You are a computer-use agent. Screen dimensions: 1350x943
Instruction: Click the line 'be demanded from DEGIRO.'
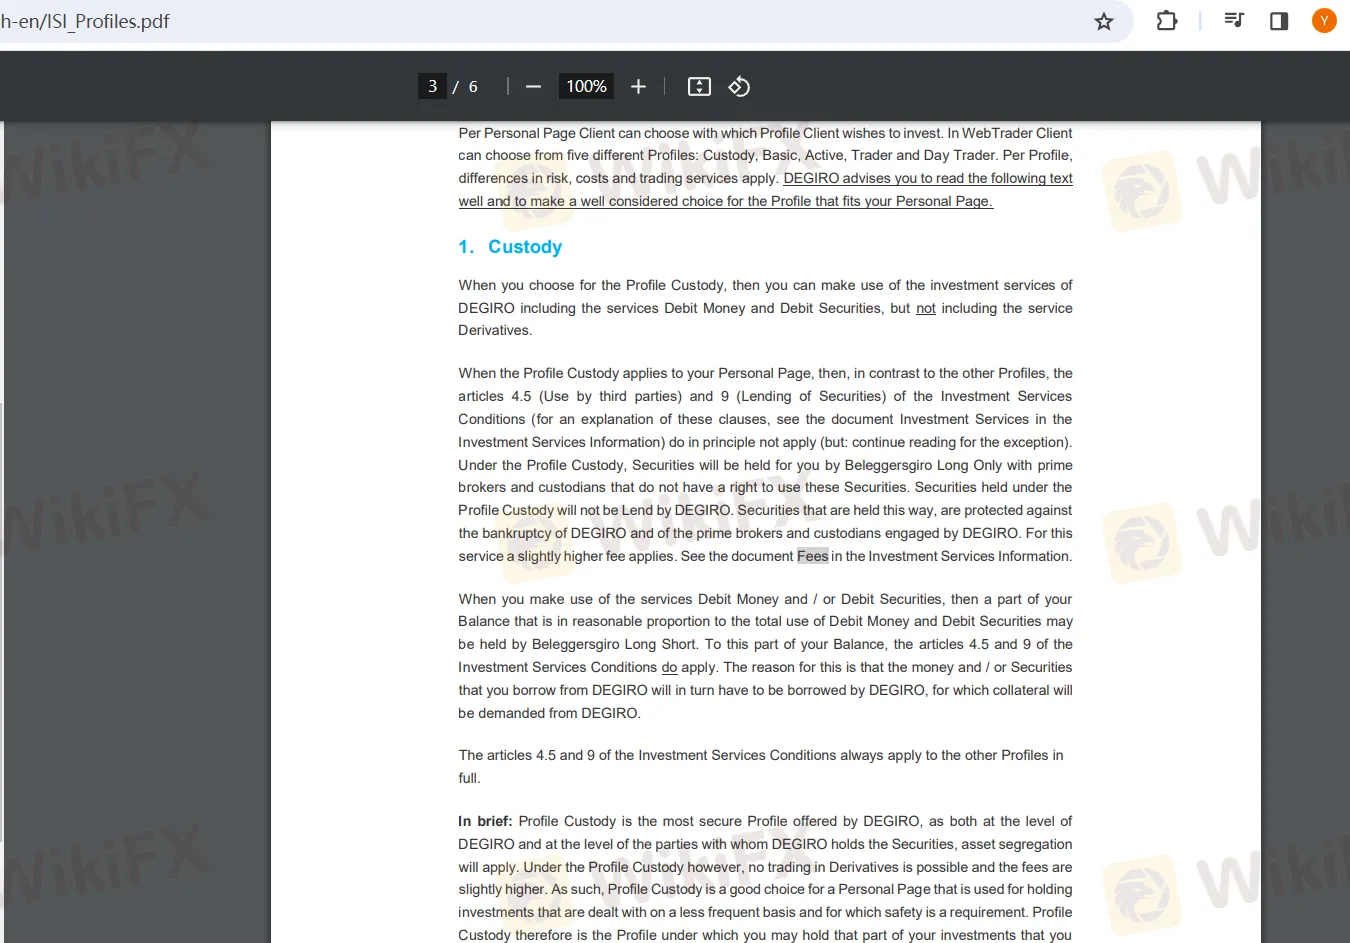coord(549,713)
